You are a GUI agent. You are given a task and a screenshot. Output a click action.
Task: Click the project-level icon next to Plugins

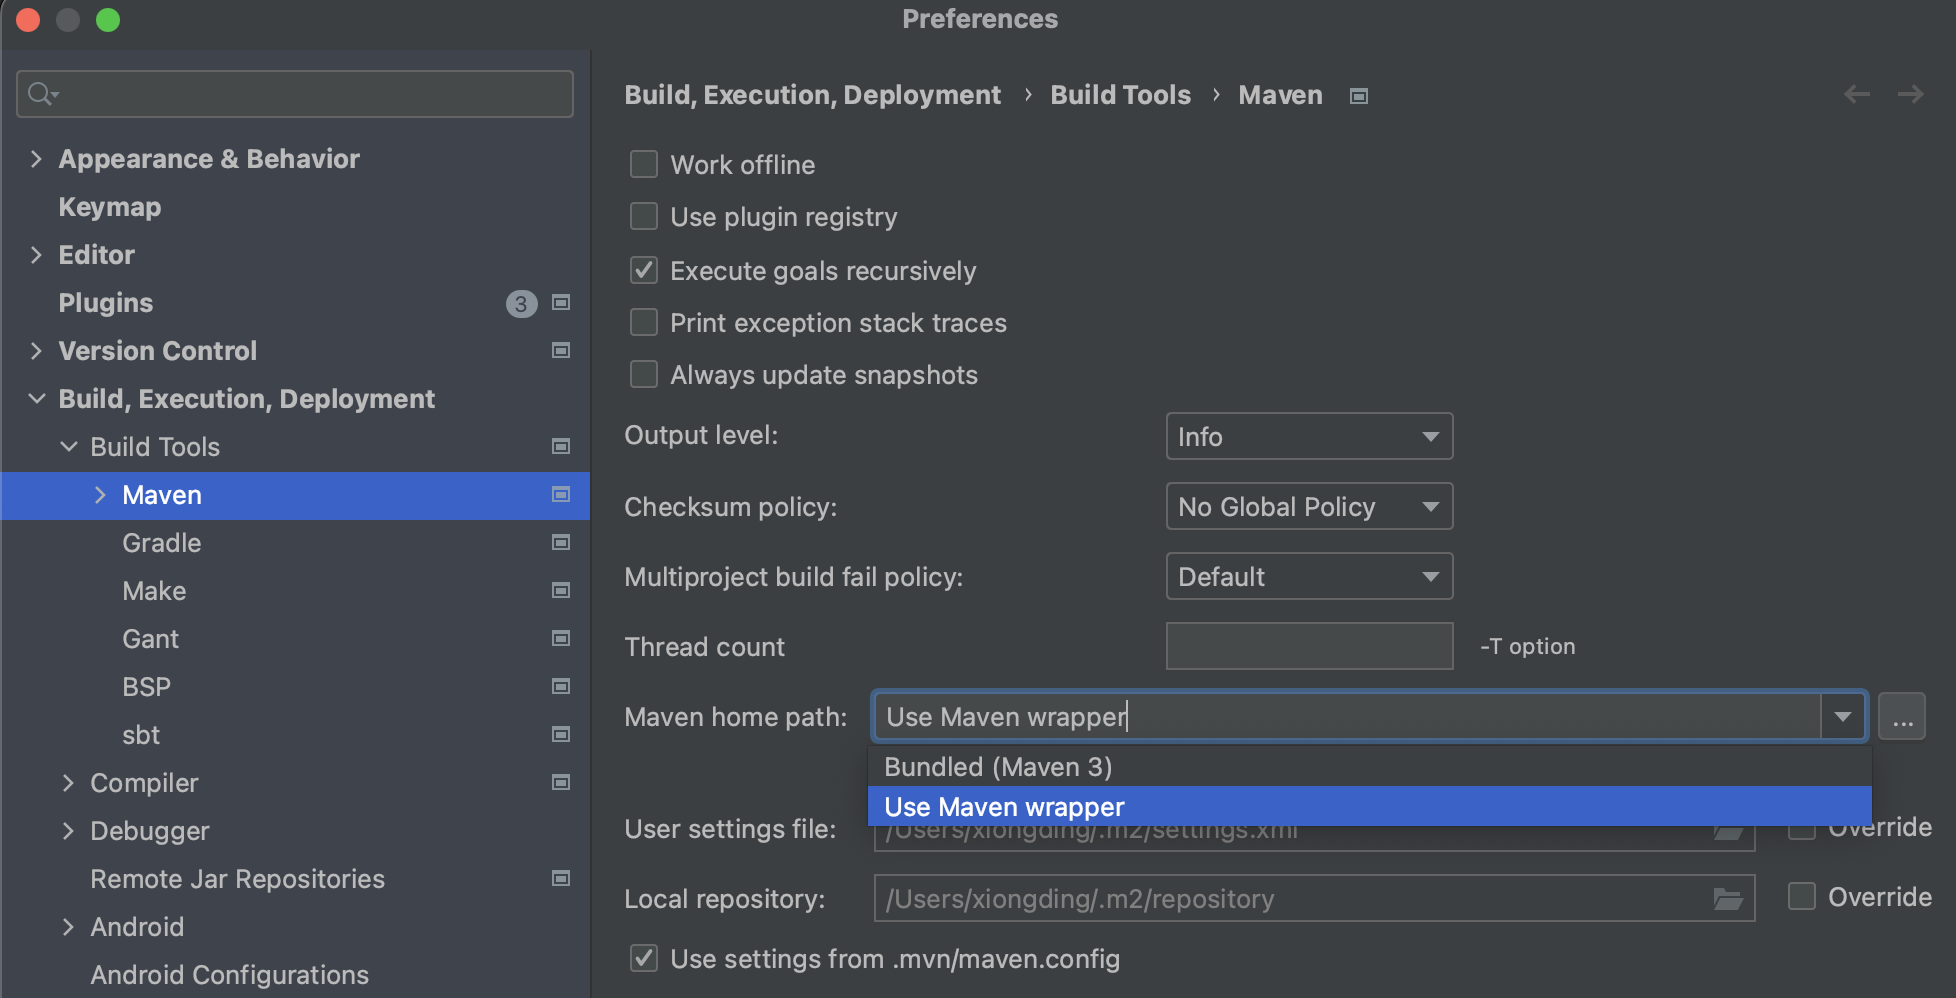[561, 303]
